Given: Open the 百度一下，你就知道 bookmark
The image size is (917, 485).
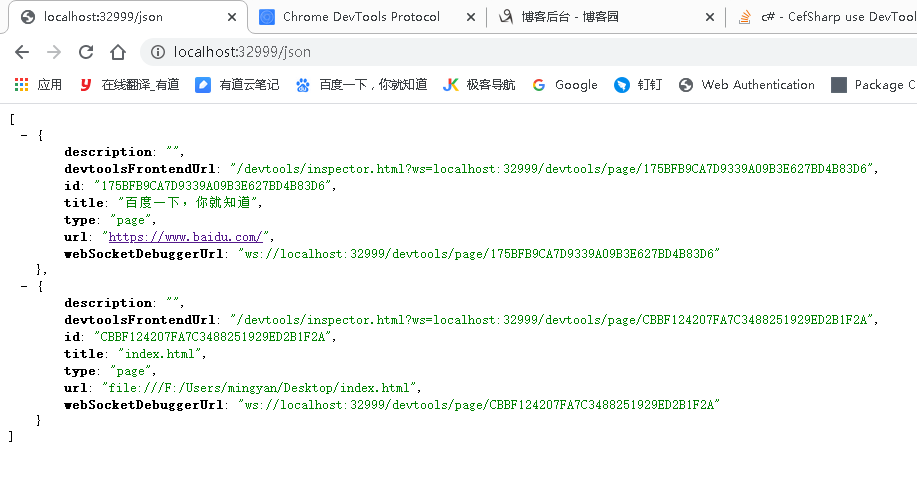Looking at the screenshot, I should [373, 85].
